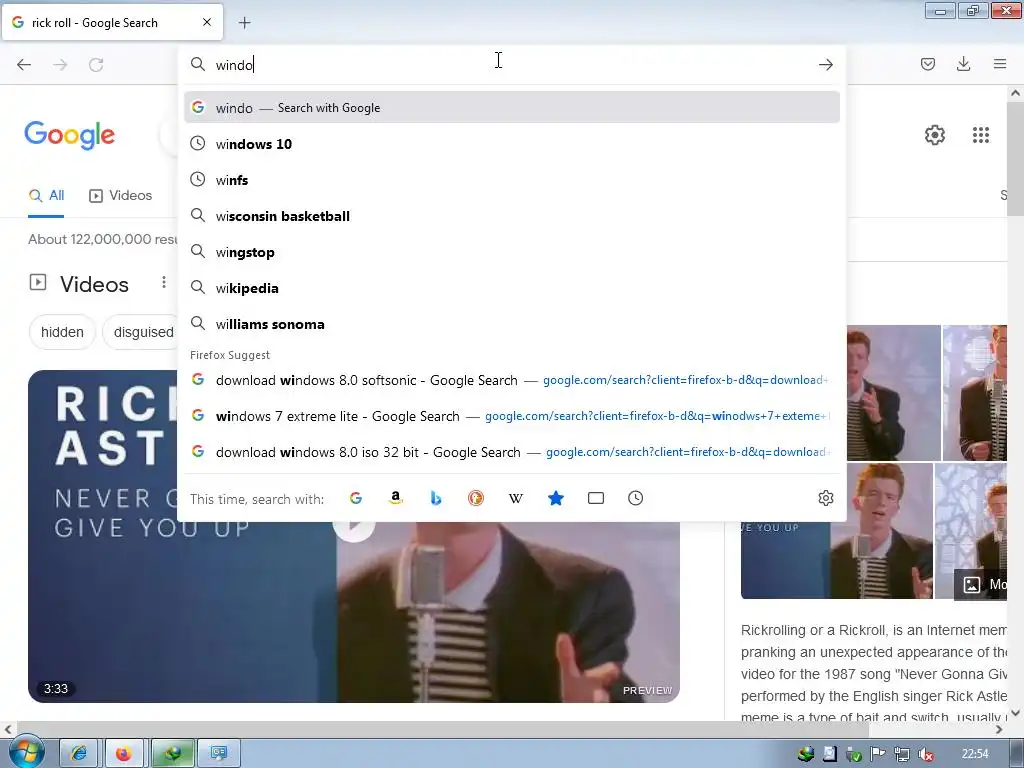Go back with the browser back arrow
This screenshot has height=768, width=1024.
tap(24, 65)
